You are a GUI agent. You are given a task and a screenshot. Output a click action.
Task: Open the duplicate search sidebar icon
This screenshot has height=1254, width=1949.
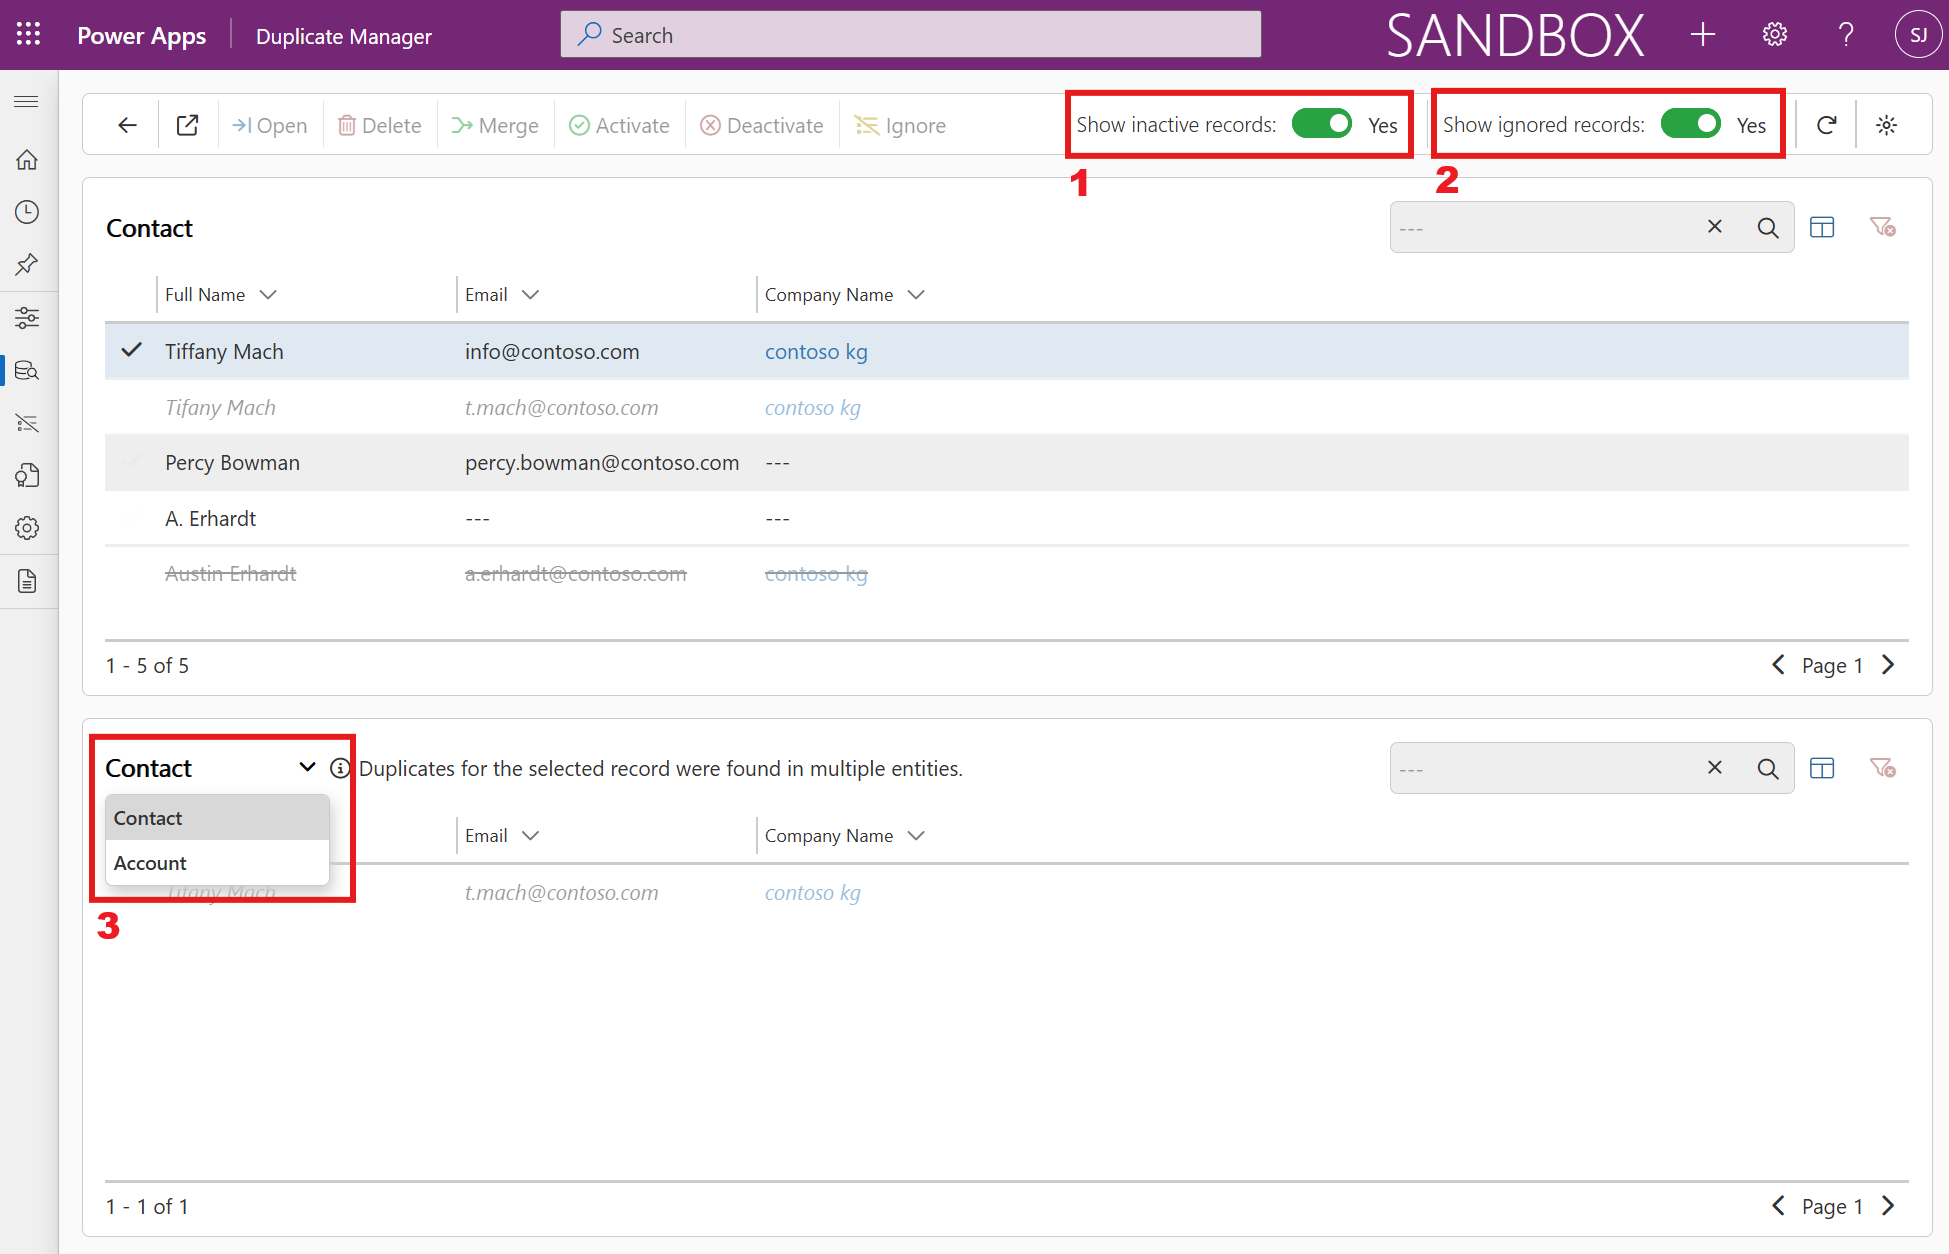pyautogui.click(x=27, y=371)
